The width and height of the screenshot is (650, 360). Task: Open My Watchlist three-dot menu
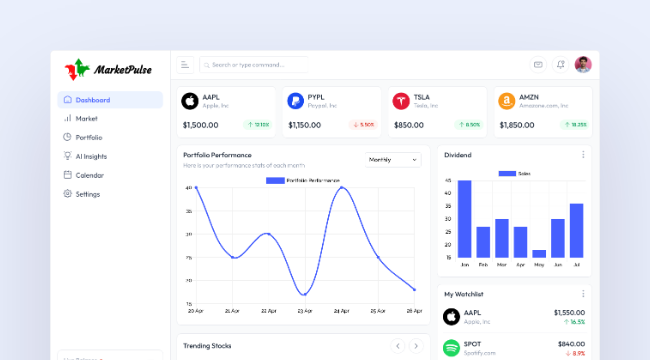click(x=583, y=294)
